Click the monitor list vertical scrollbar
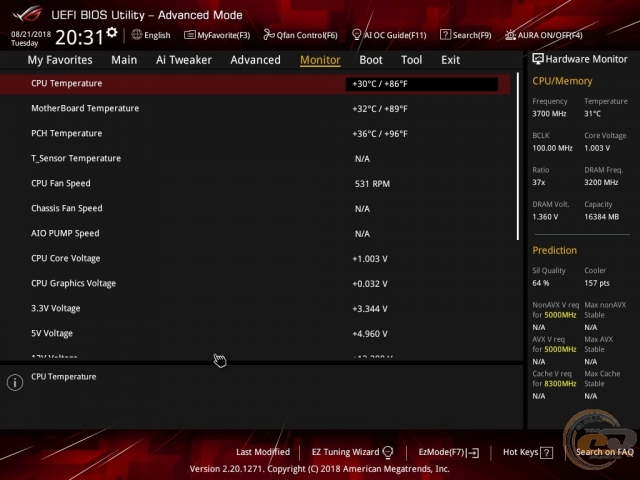 (x=518, y=156)
